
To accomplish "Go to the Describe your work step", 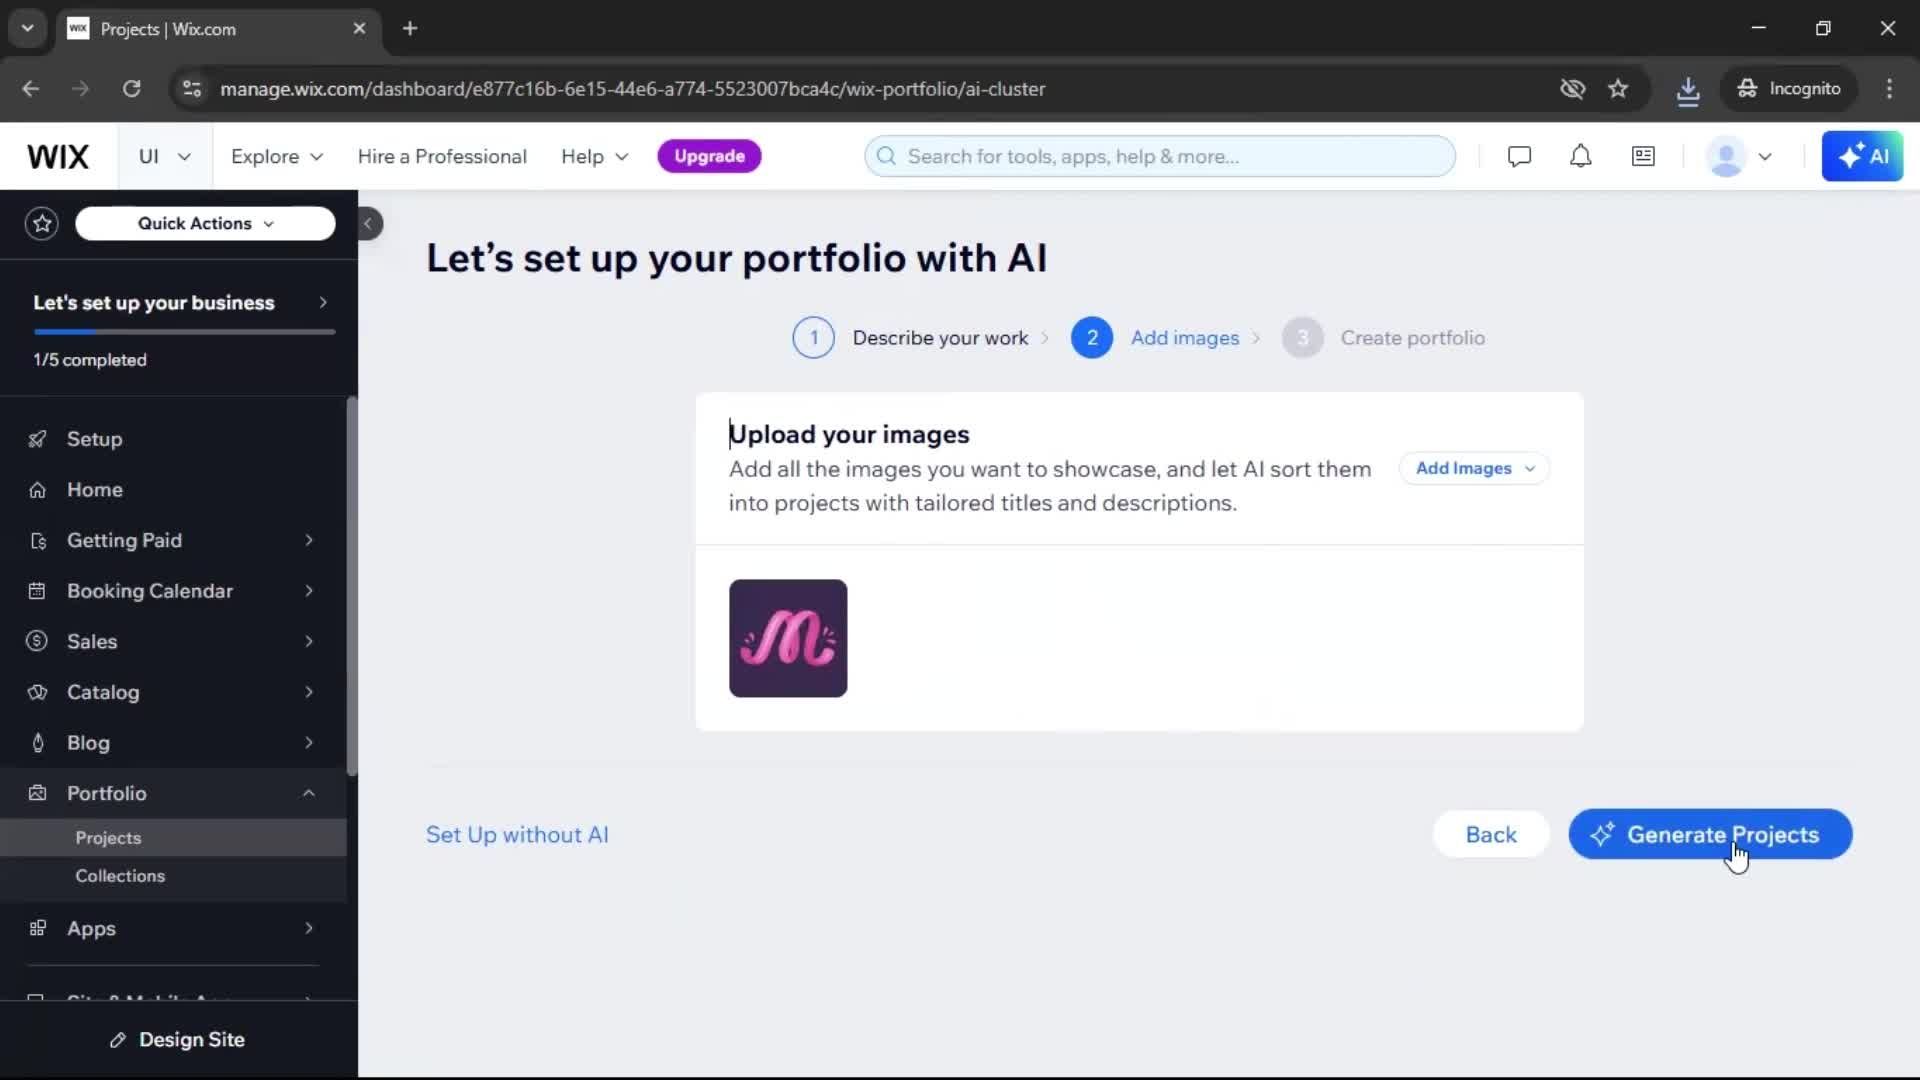I will pos(910,338).
